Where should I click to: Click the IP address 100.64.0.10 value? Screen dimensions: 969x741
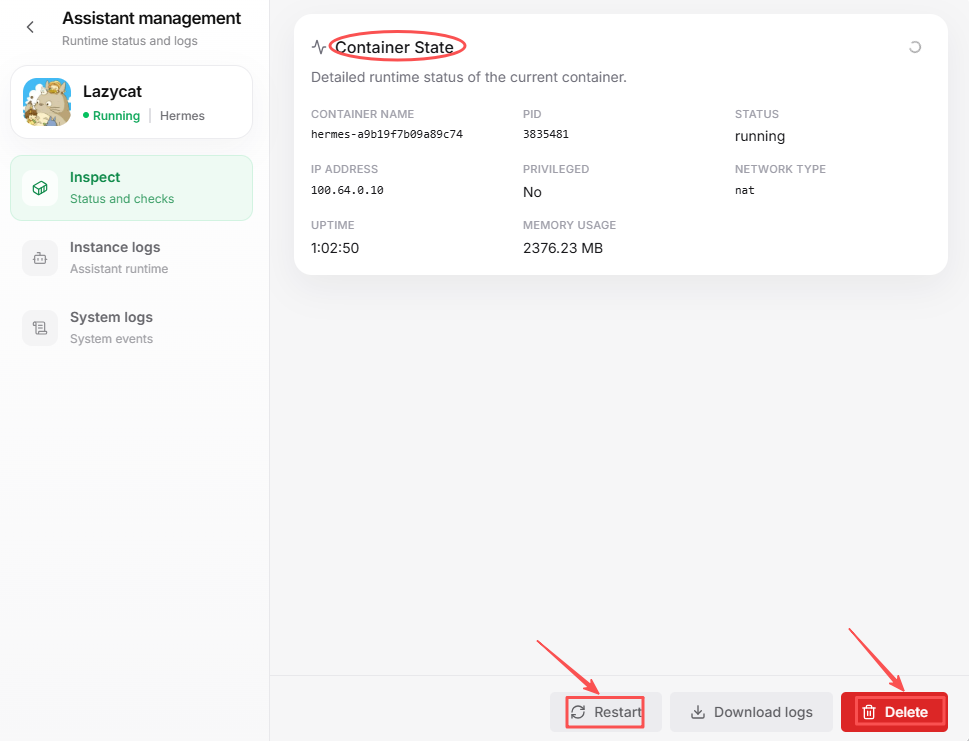click(x=347, y=190)
